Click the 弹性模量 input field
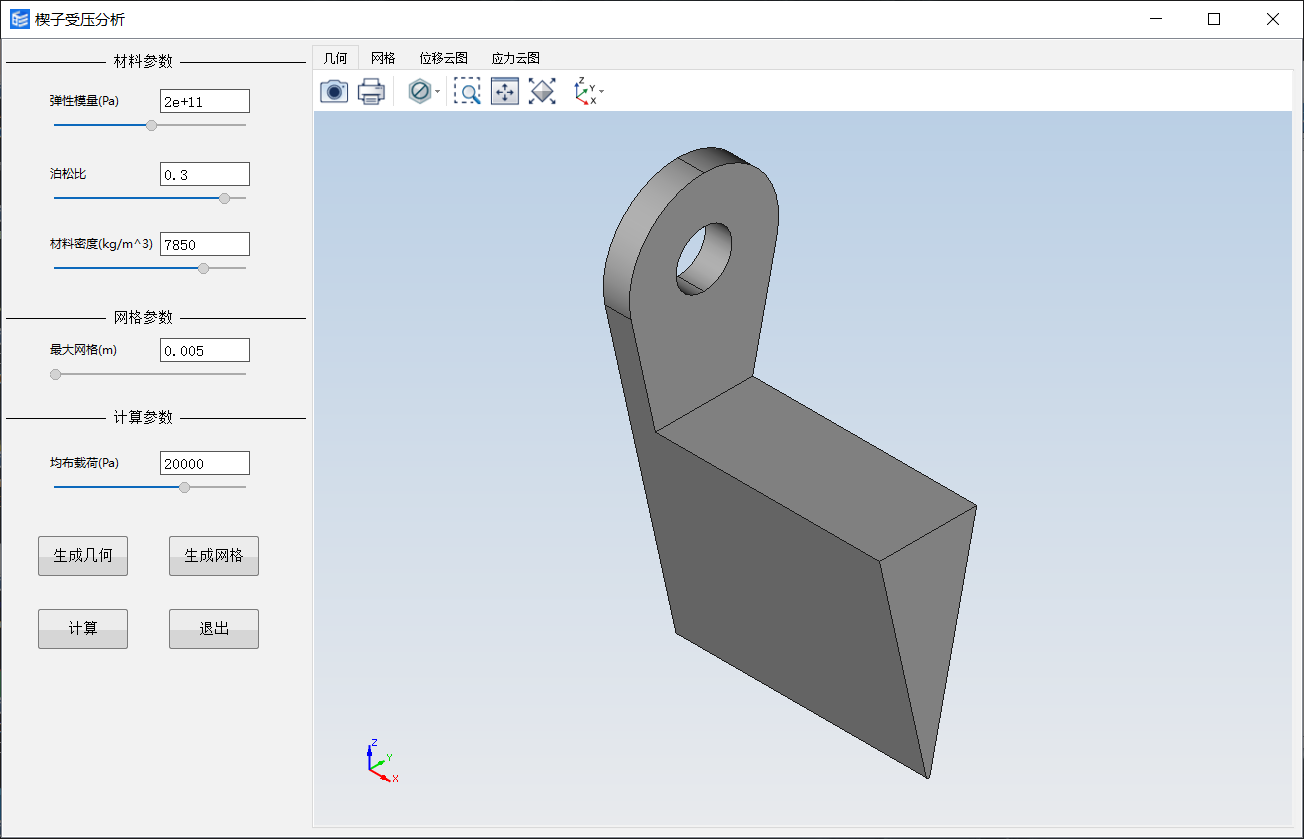Screen dimensions: 1304x839 205,101
